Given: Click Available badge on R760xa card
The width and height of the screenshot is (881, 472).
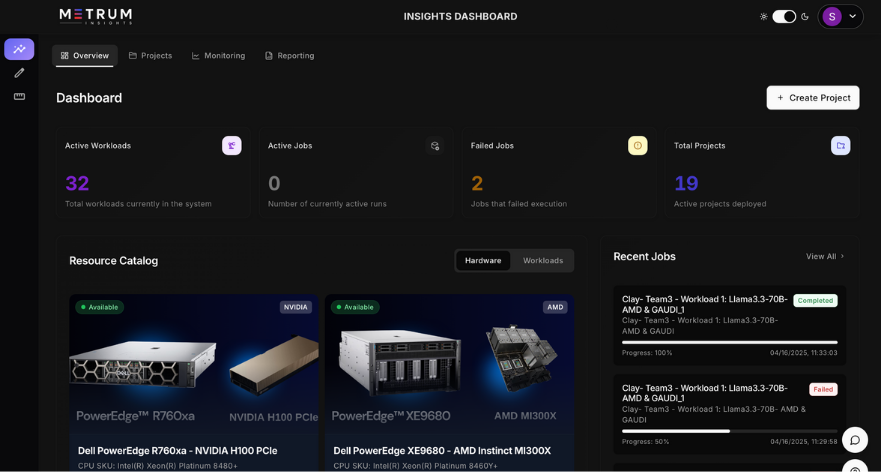Looking at the screenshot, I should point(99,307).
